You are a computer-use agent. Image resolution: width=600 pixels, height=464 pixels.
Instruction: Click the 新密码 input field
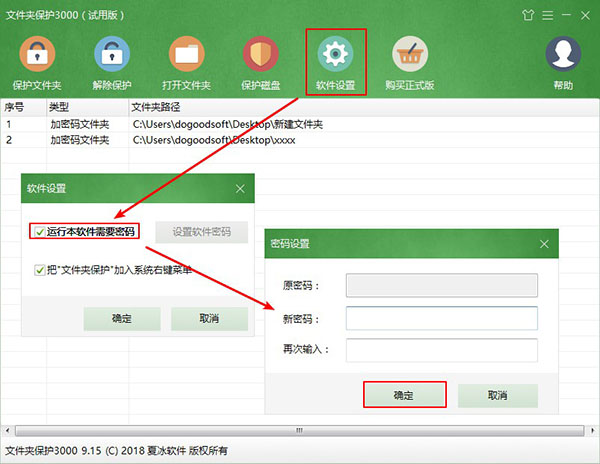click(441, 317)
